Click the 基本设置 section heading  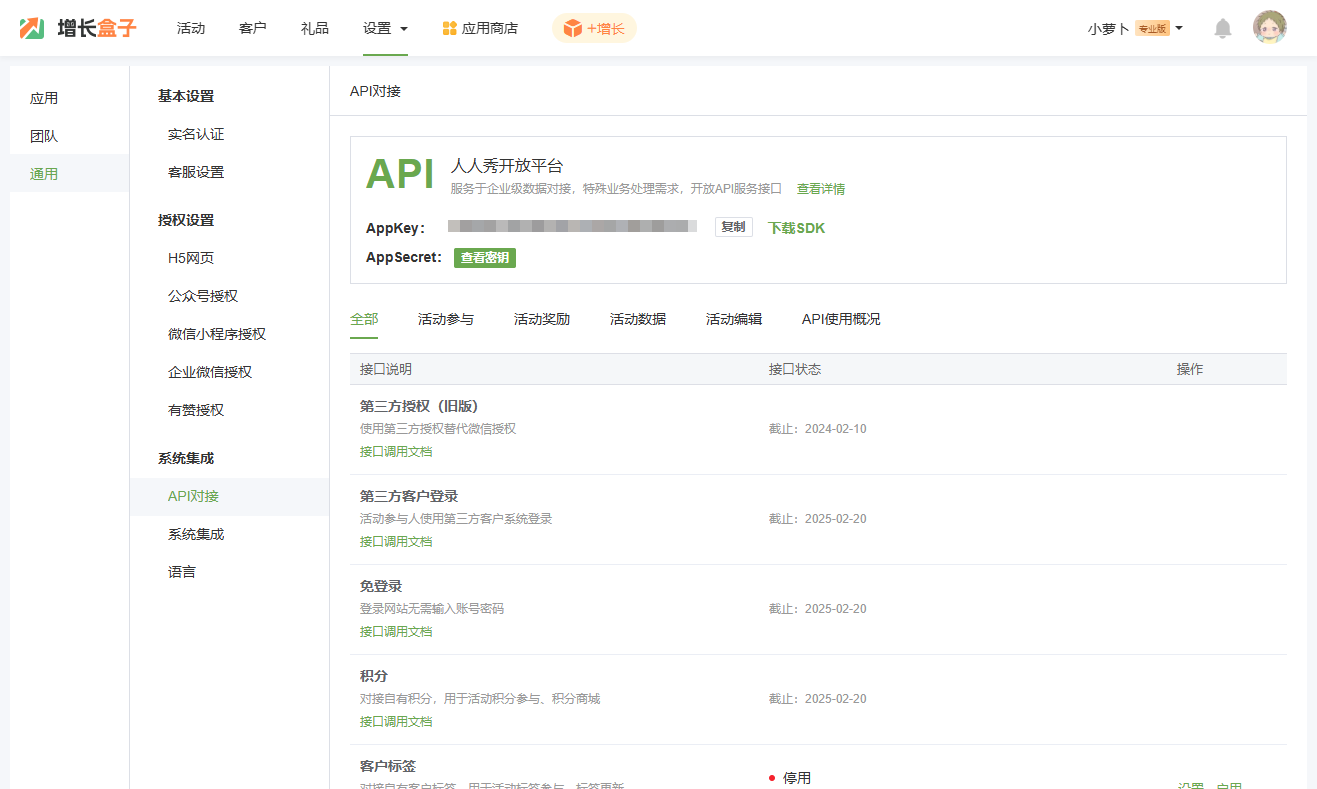tap(186, 96)
